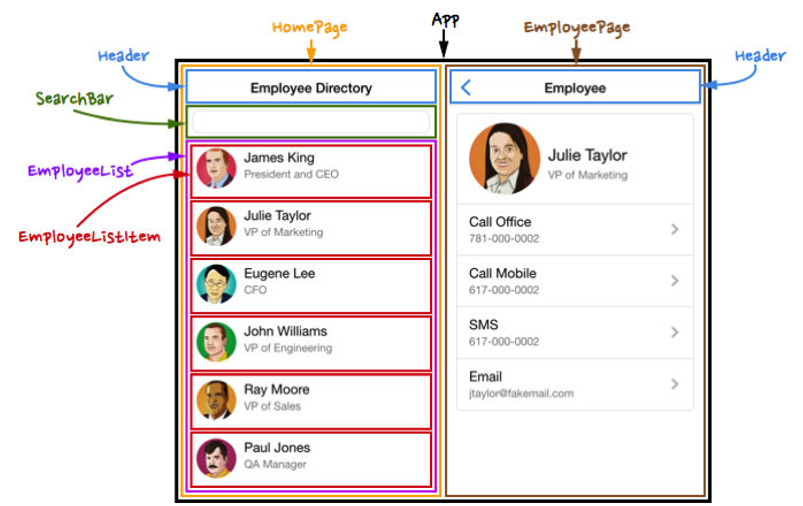Open the Email row chevron

click(675, 384)
